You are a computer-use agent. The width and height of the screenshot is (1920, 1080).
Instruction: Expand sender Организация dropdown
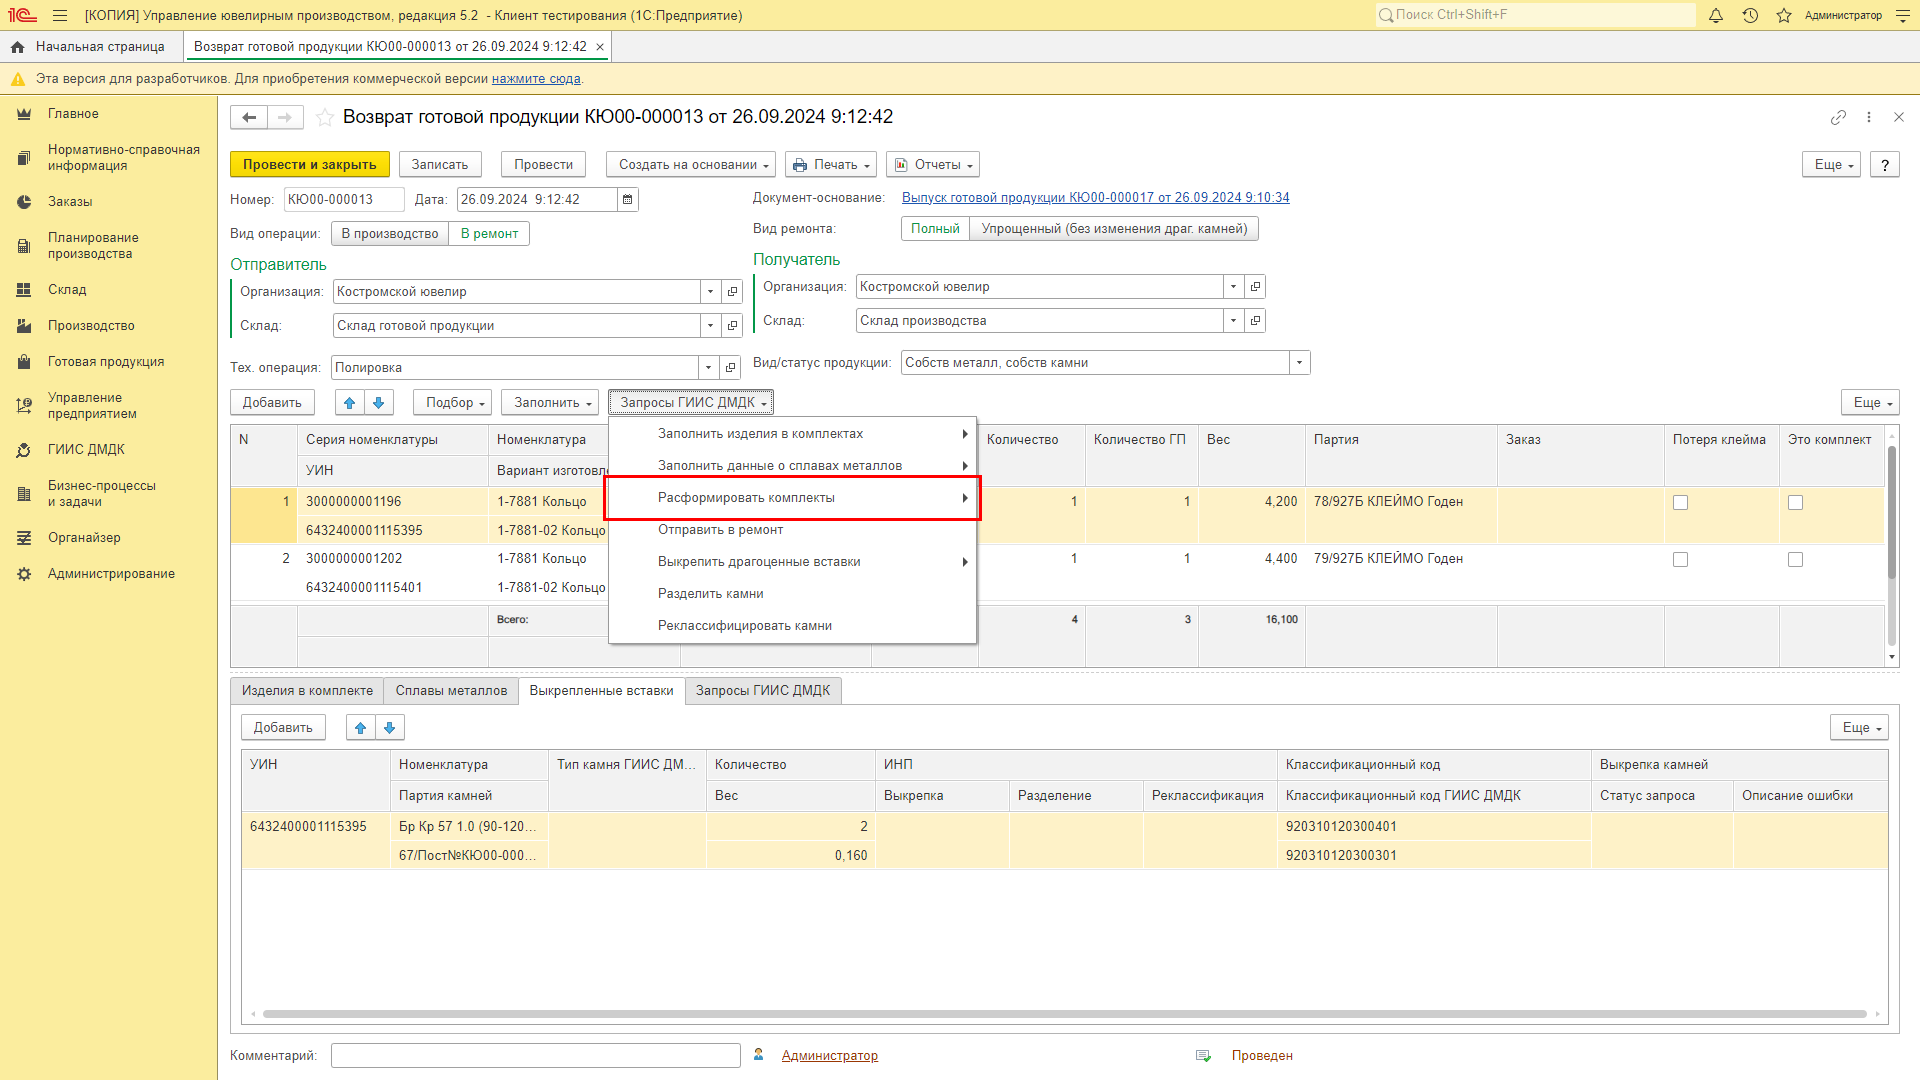710,292
